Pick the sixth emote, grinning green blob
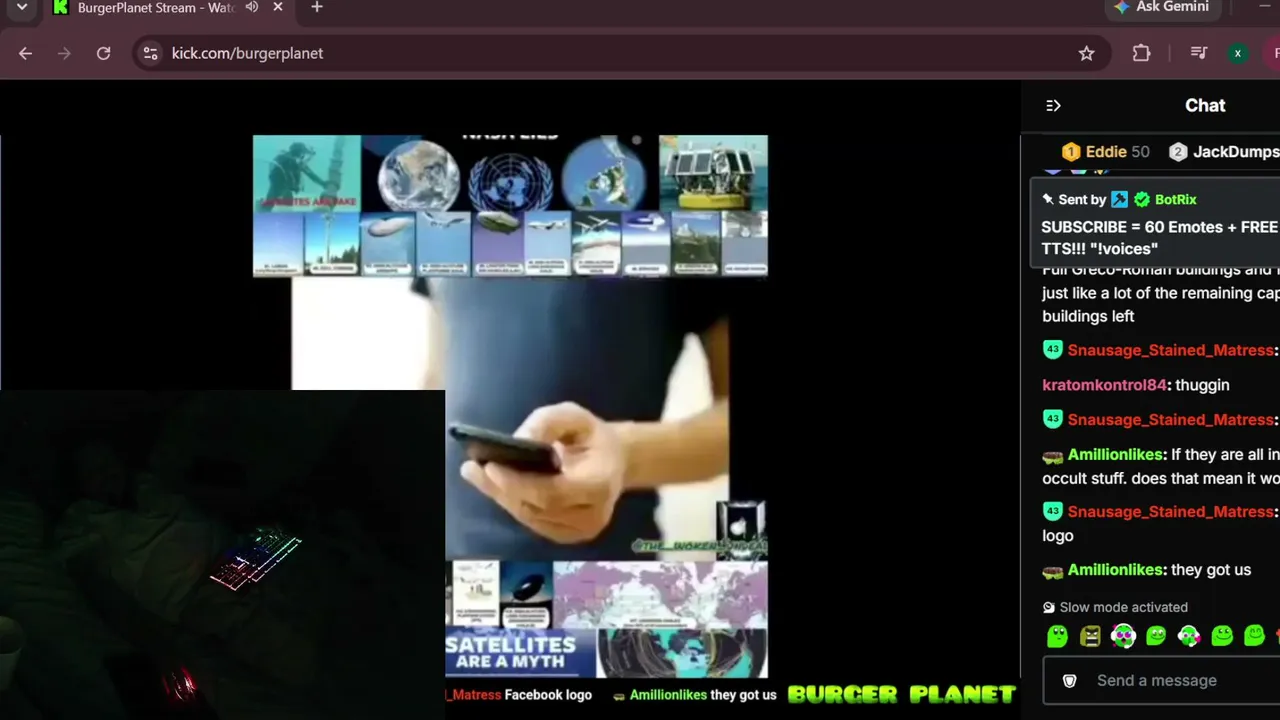This screenshot has width=1280, height=720. click(x=1222, y=636)
